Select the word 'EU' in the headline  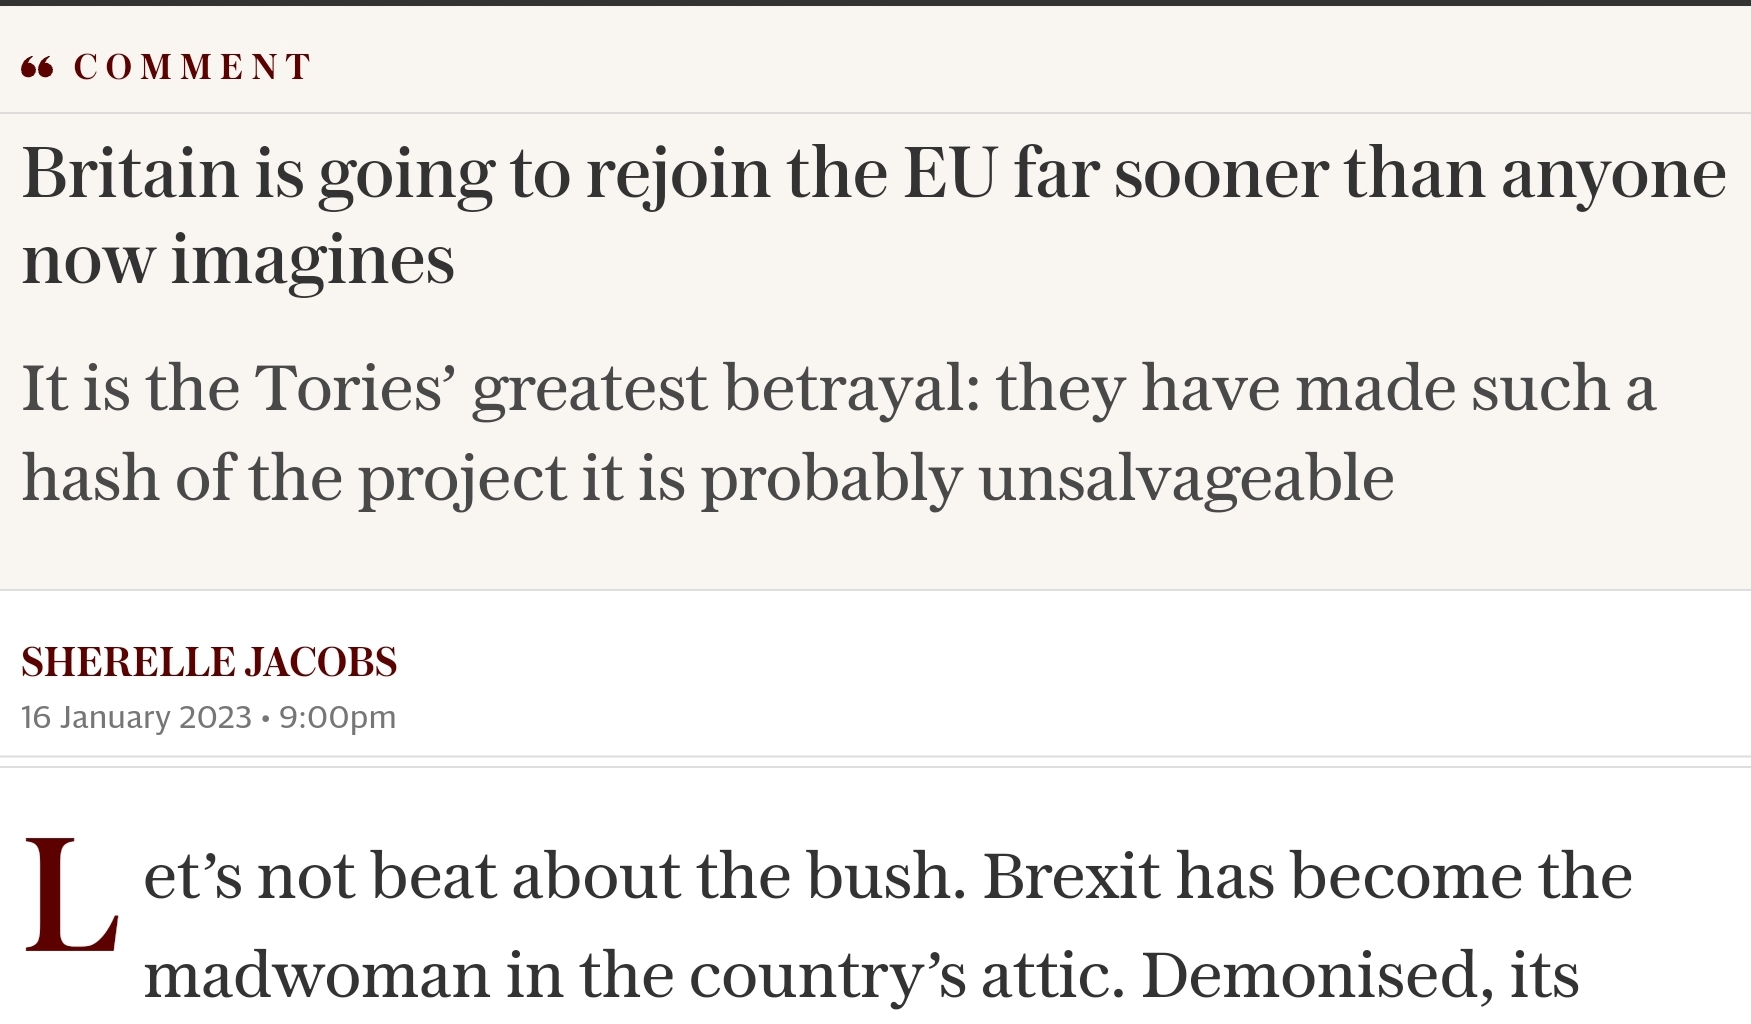950,173
